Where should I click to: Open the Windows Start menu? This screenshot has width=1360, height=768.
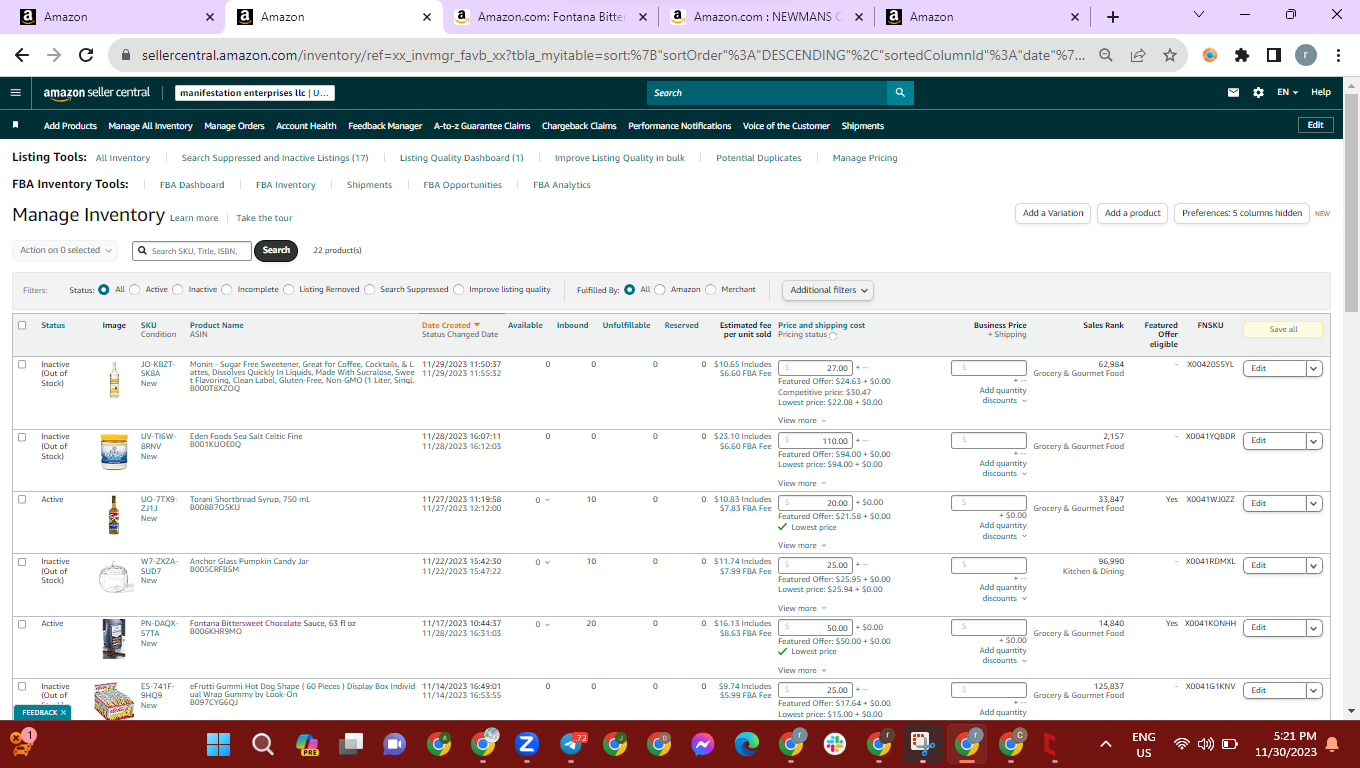tap(218, 744)
